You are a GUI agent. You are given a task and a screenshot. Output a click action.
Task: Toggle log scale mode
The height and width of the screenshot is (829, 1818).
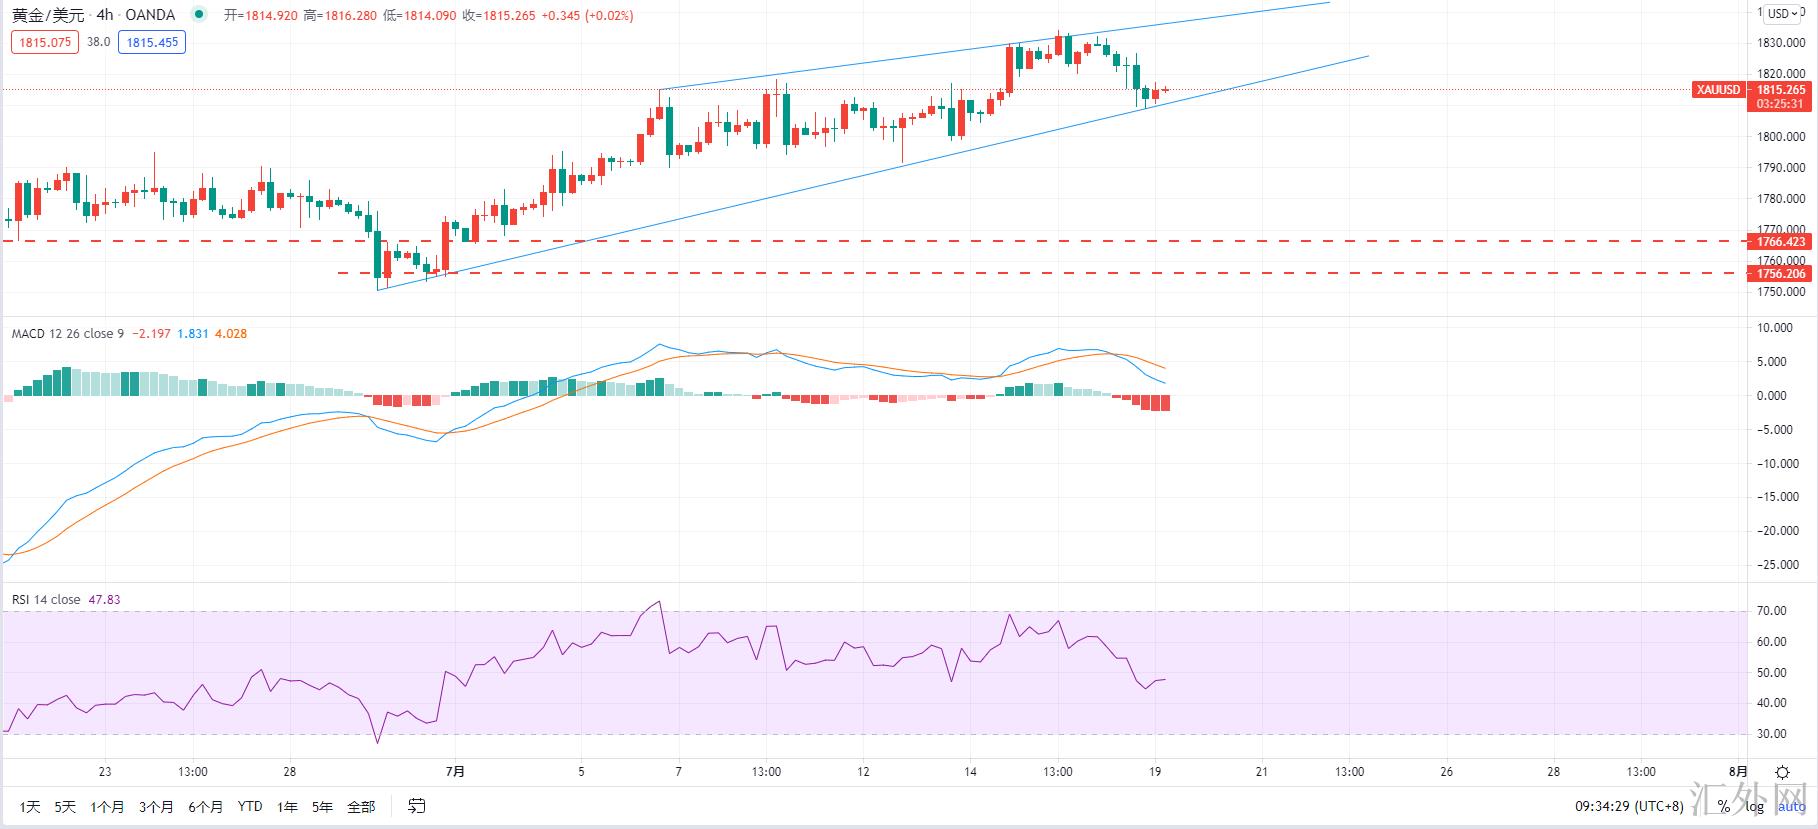pyautogui.click(x=1755, y=806)
